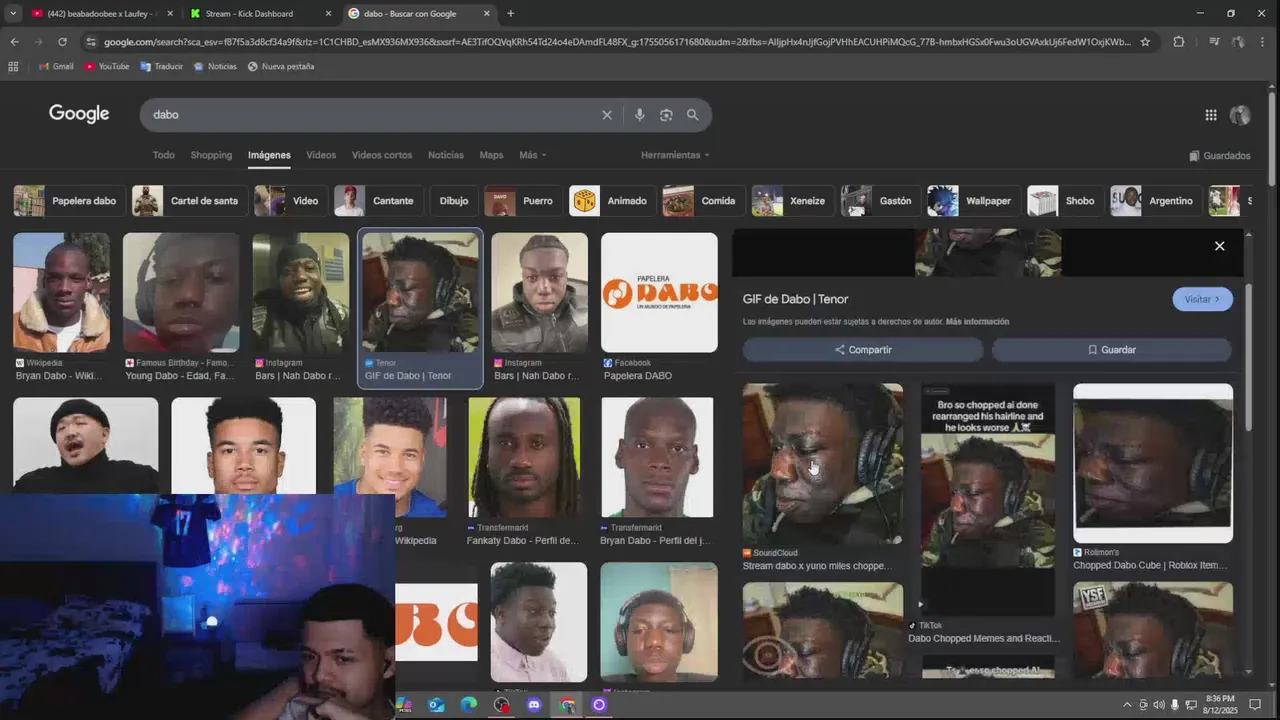The width and height of the screenshot is (1280, 720).
Task: Open Dabo Chopped Memes TikTok result
Action: click(988, 500)
